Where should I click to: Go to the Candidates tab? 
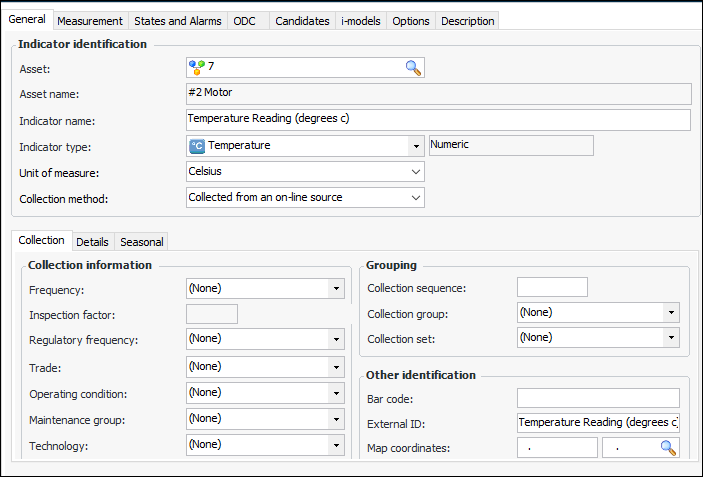click(x=302, y=21)
